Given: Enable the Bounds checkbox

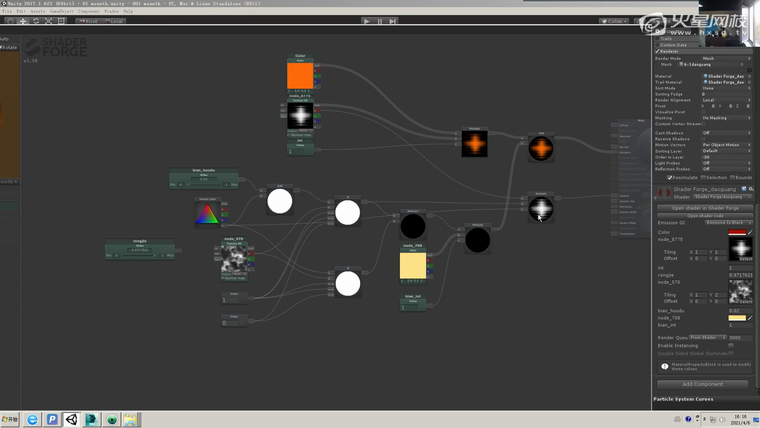Looking at the screenshot, I should 736,178.
